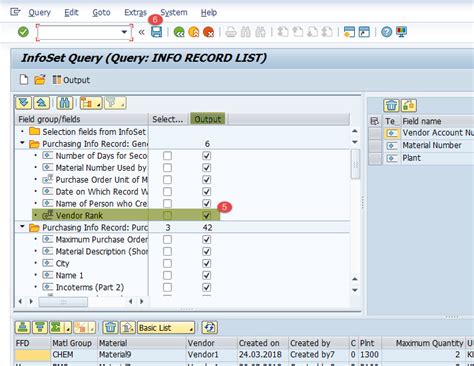The width and height of the screenshot is (474, 366).
Task: Open the Extras menu
Action: pos(135,13)
